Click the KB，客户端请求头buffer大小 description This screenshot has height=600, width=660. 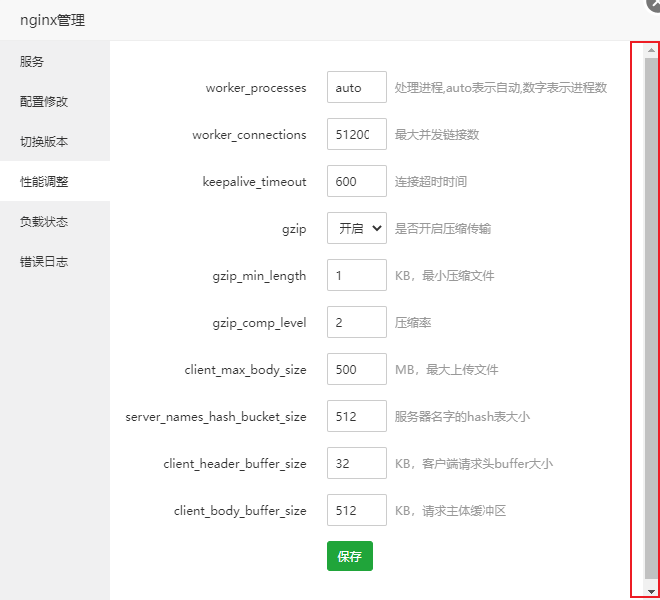[x=474, y=464]
